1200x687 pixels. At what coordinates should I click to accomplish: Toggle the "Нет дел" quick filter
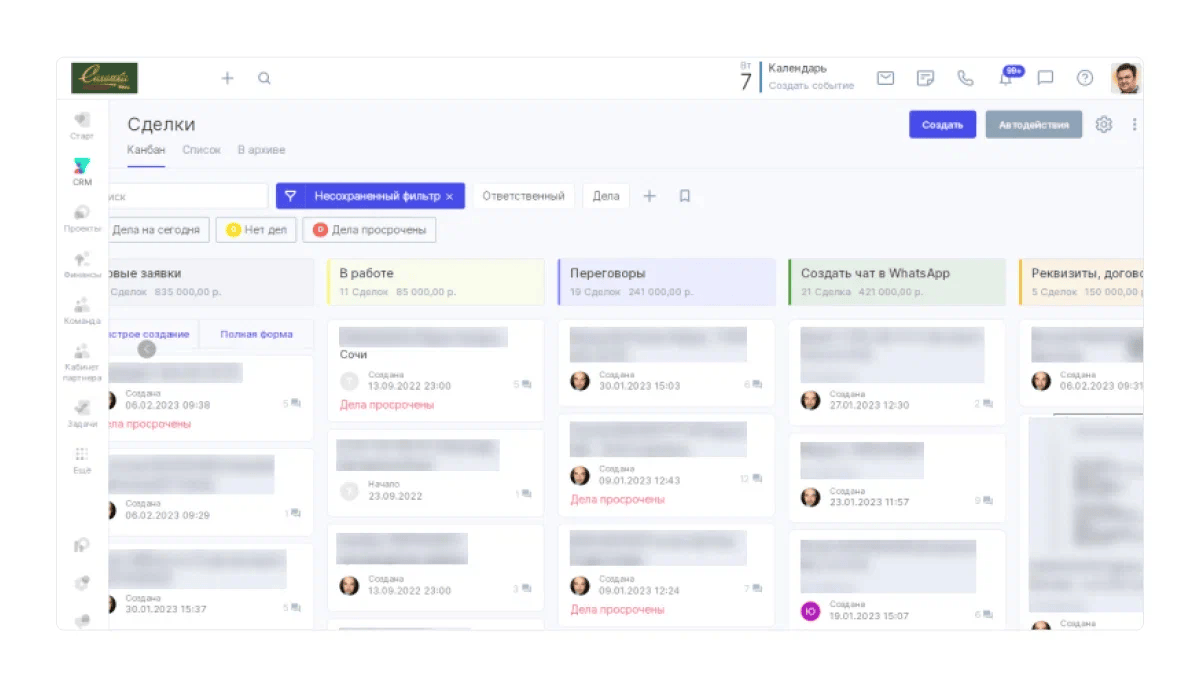(256, 230)
